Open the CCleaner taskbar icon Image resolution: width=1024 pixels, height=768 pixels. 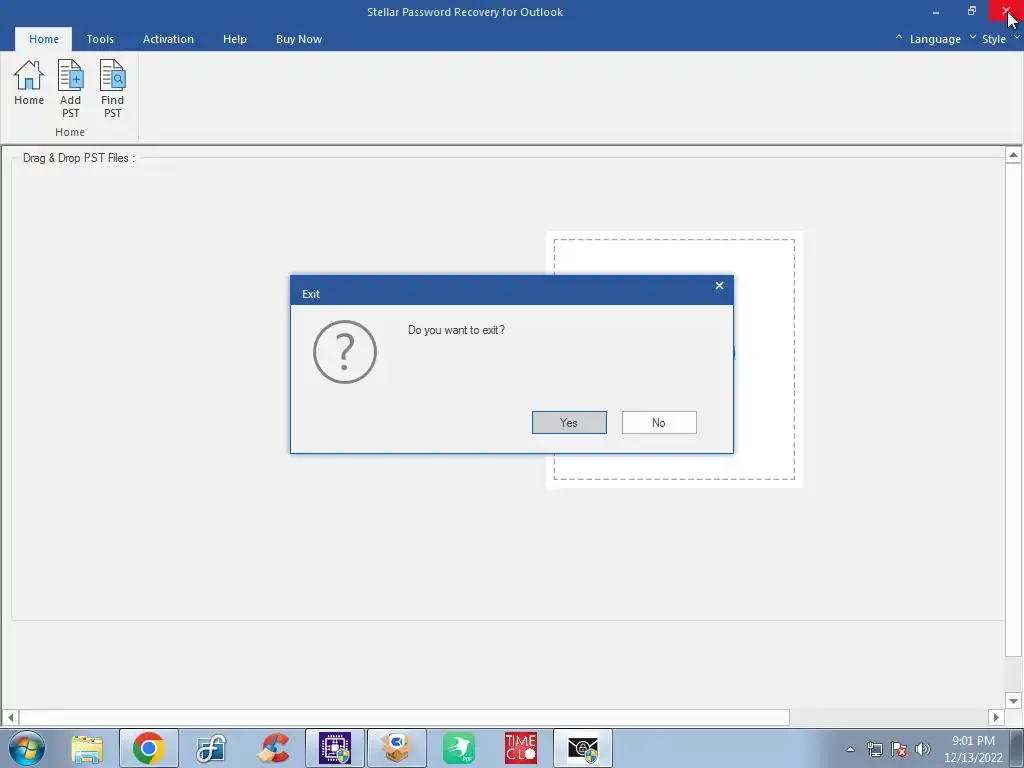[x=273, y=748]
